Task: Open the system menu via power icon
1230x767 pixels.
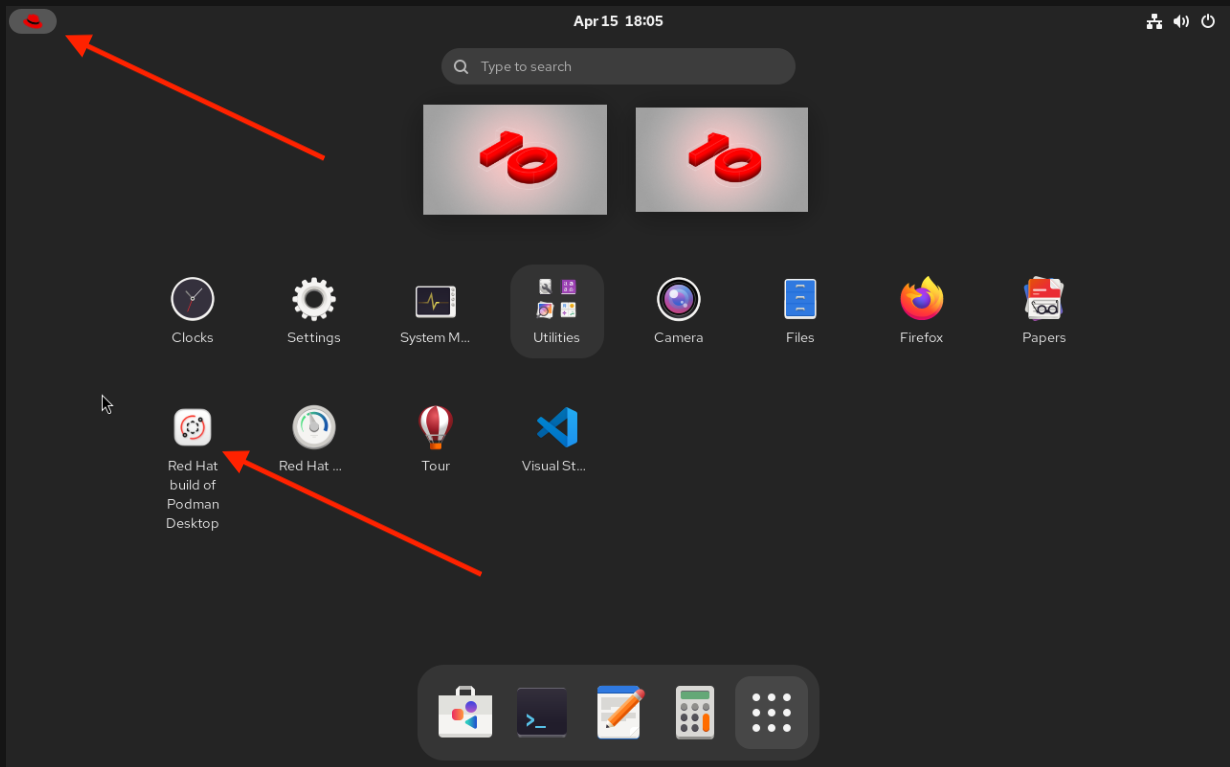Action: tap(1207, 21)
